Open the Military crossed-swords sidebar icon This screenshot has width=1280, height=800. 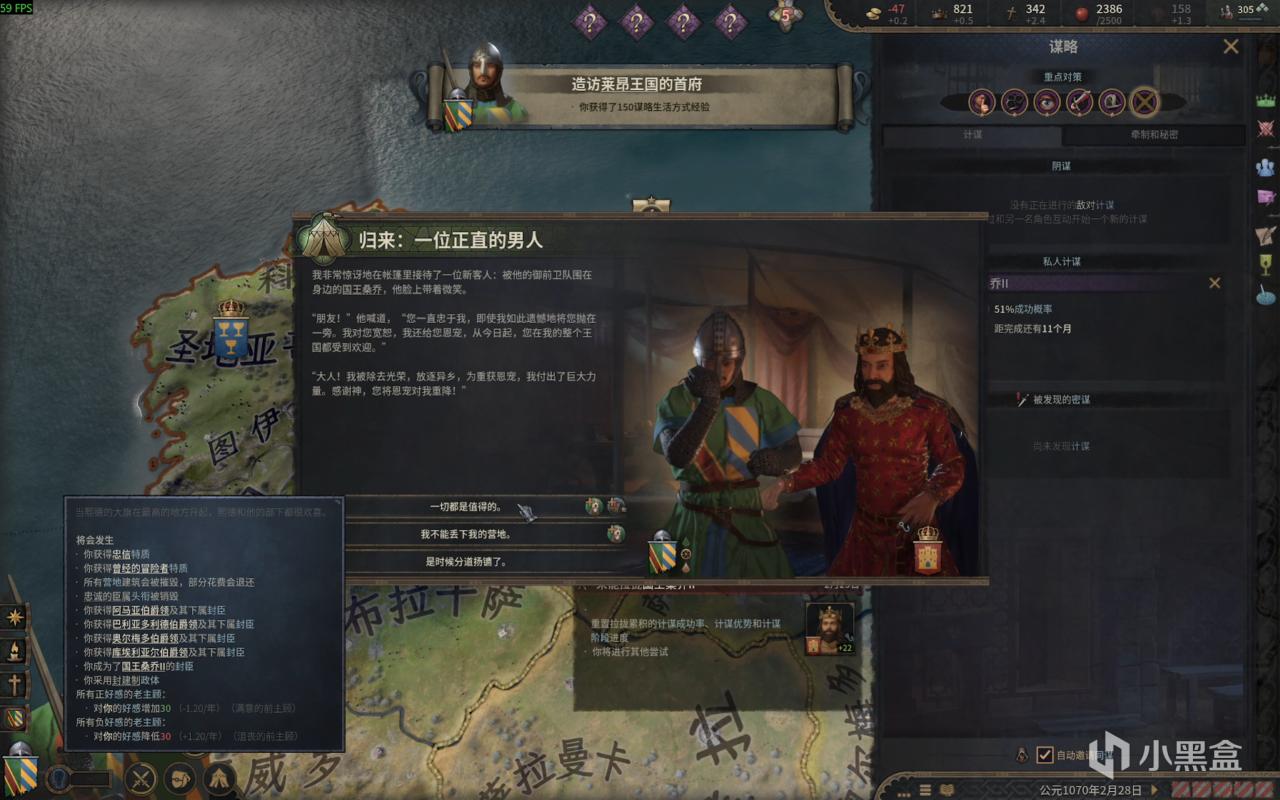point(1266,132)
